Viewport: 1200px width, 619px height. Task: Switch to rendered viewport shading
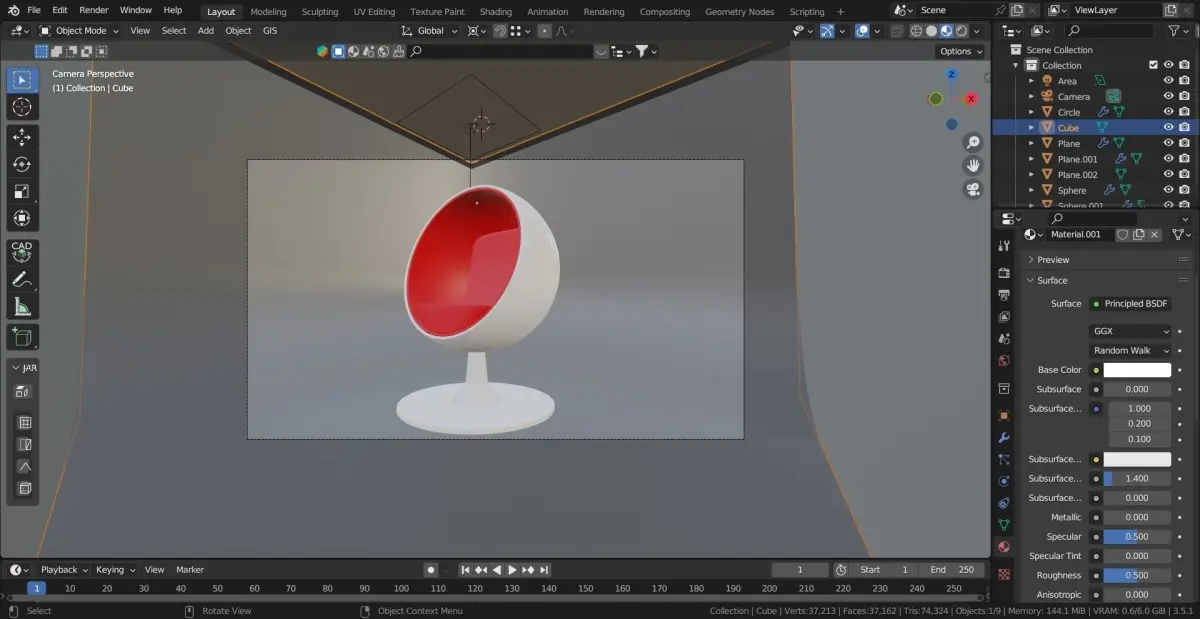pyautogui.click(x=962, y=31)
